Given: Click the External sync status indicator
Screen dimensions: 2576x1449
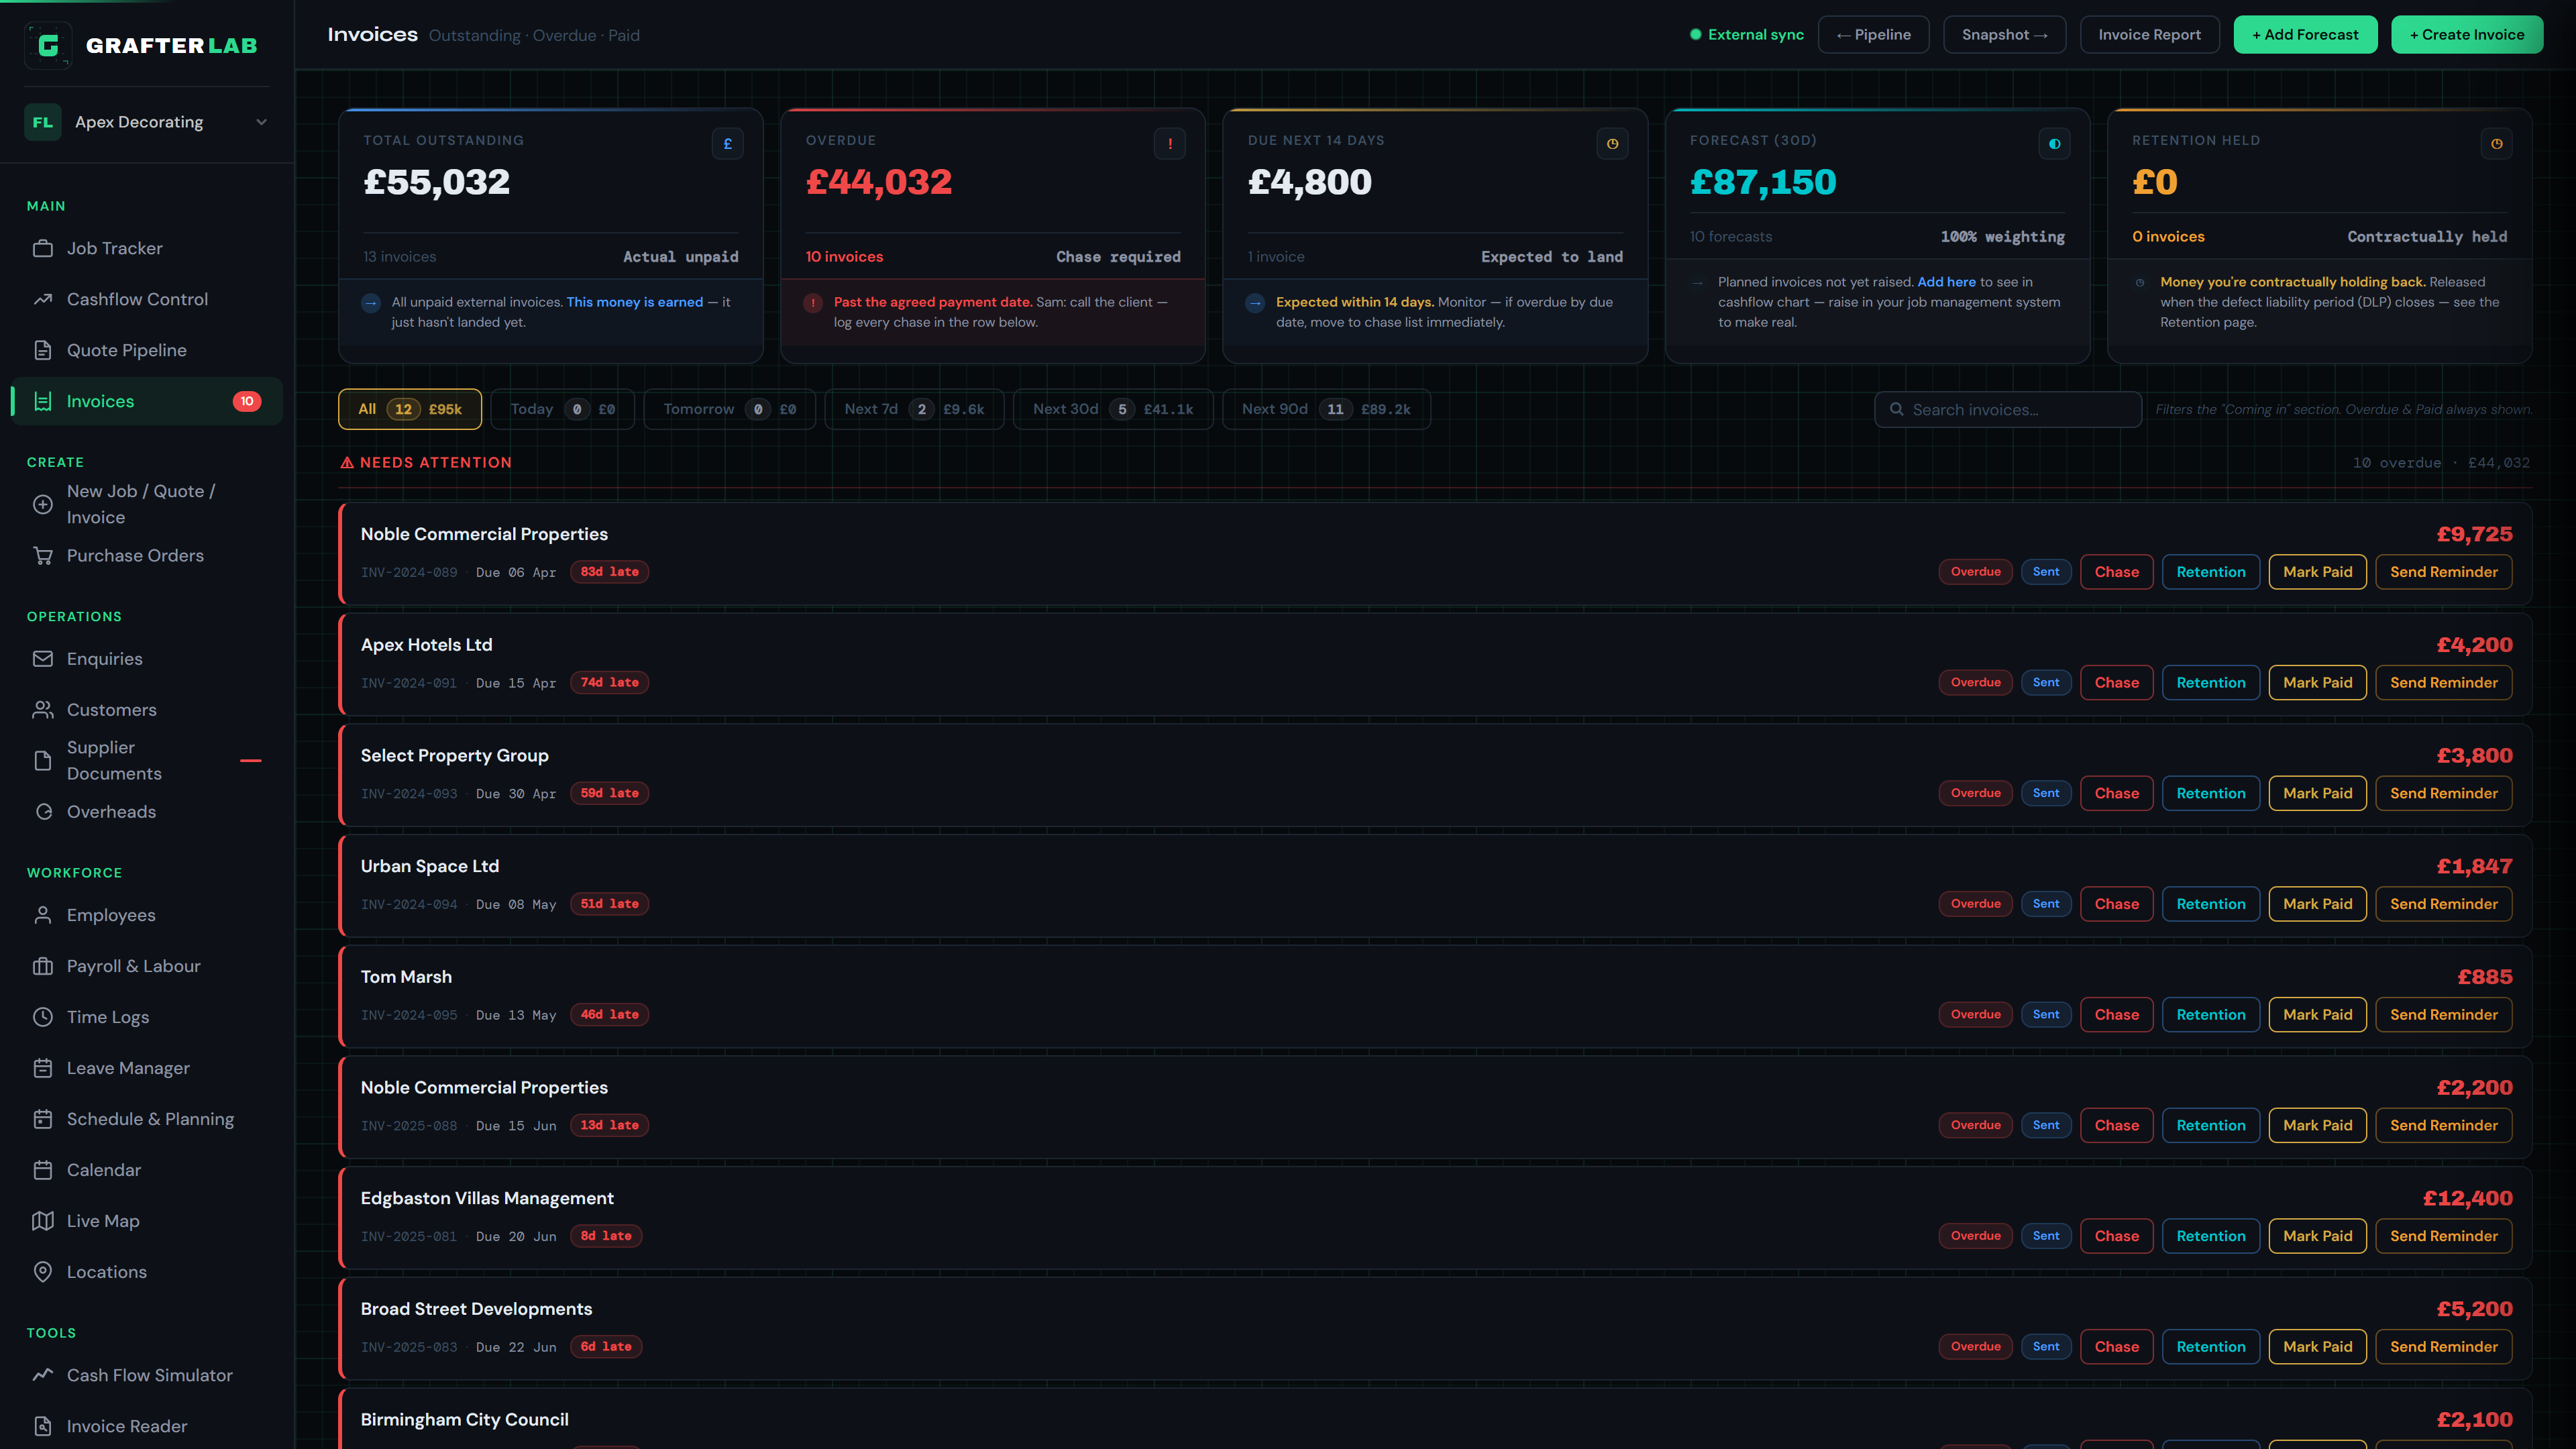Looking at the screenshot, I should pyautogui.click(x=1746, y=35).
